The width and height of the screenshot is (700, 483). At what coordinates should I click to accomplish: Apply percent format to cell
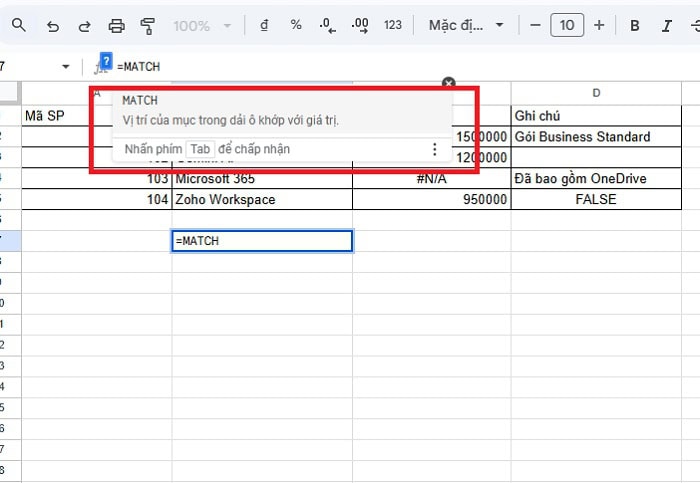tap(296, 25)
